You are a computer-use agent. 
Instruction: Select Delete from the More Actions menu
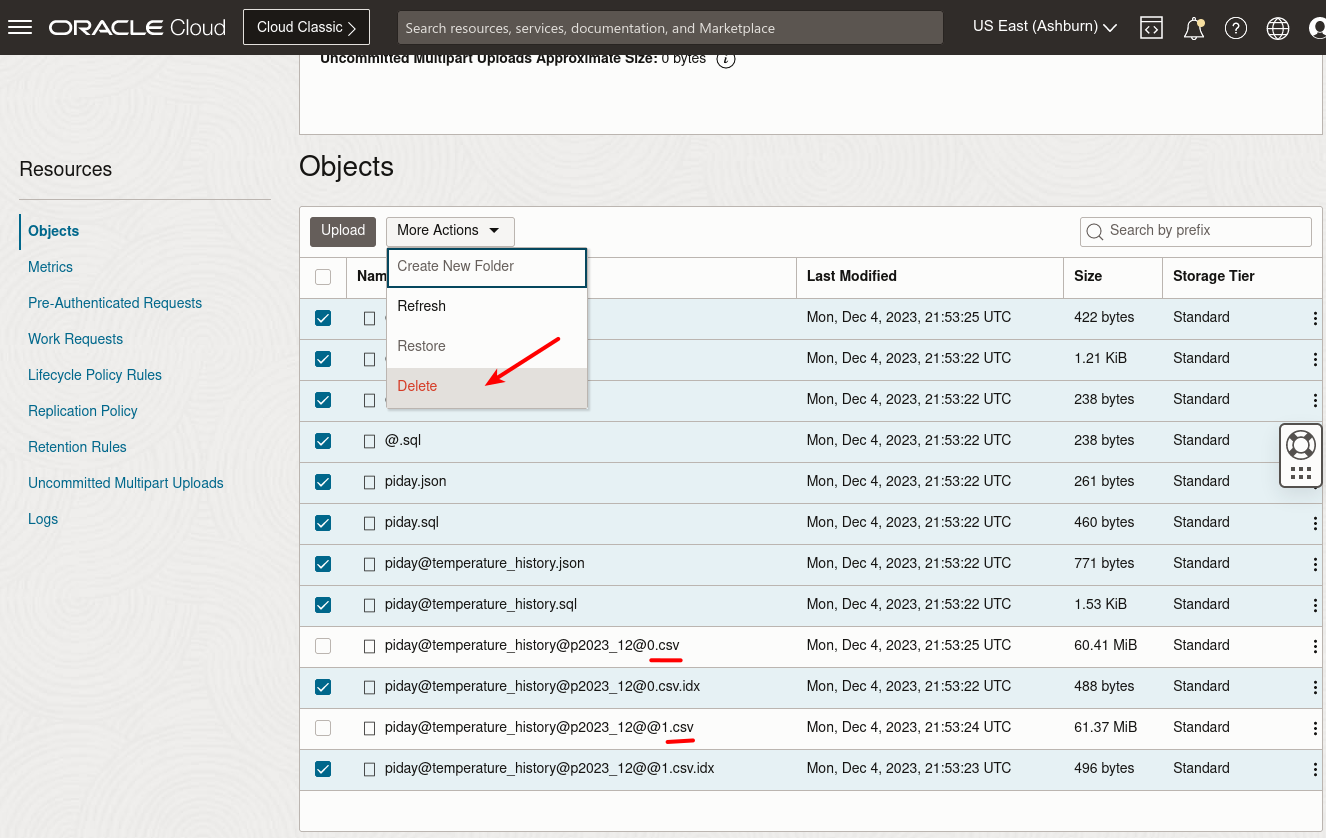(x=417, y=385)
